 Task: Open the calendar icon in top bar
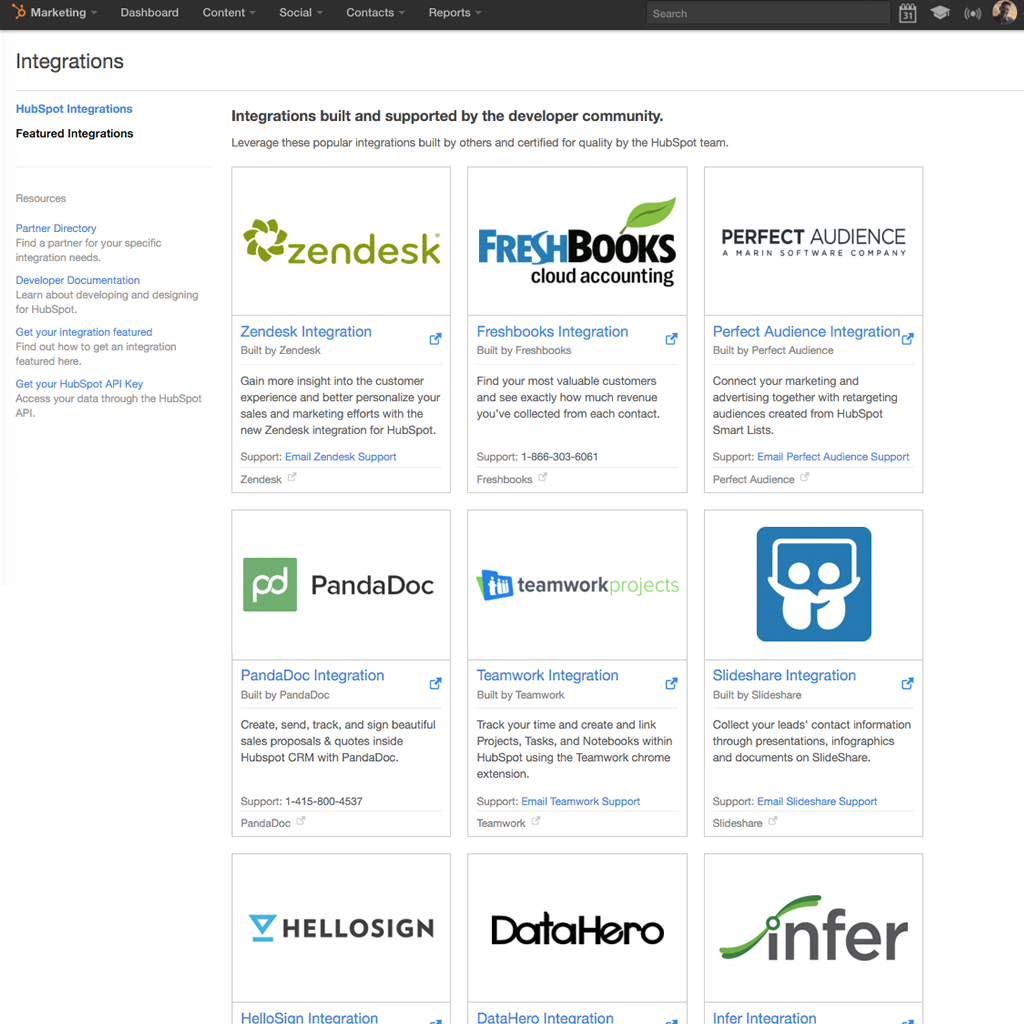pos(907,13)
